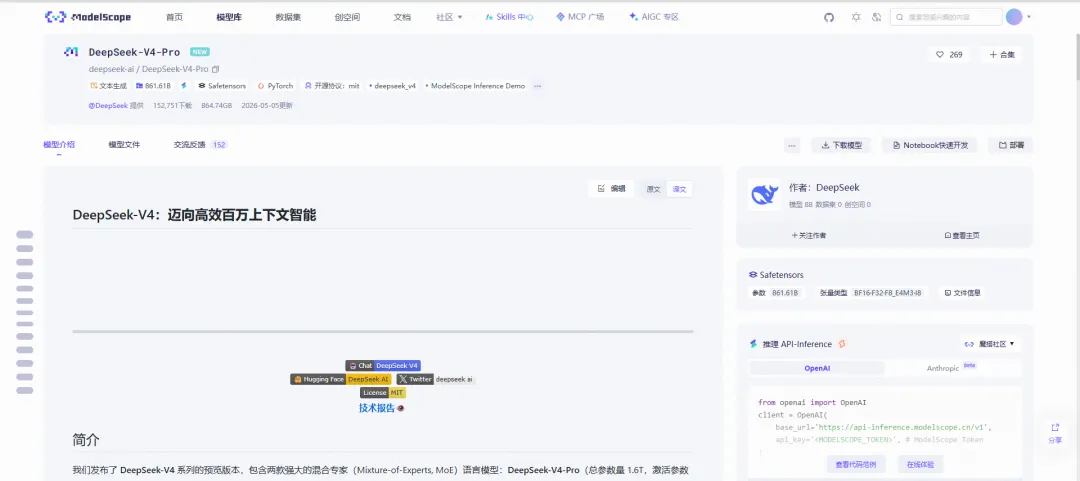Screen dimensions: 1080x481
Task: Switch README to 译文
Action: (x=679, y=190)
